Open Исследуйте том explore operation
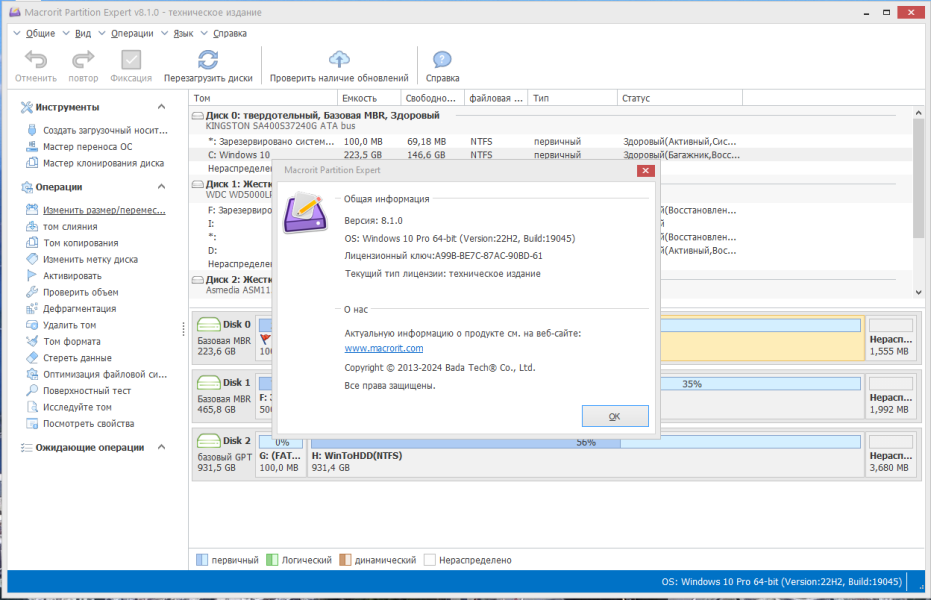This screenshot has height=600, width=931. [69, 407]
